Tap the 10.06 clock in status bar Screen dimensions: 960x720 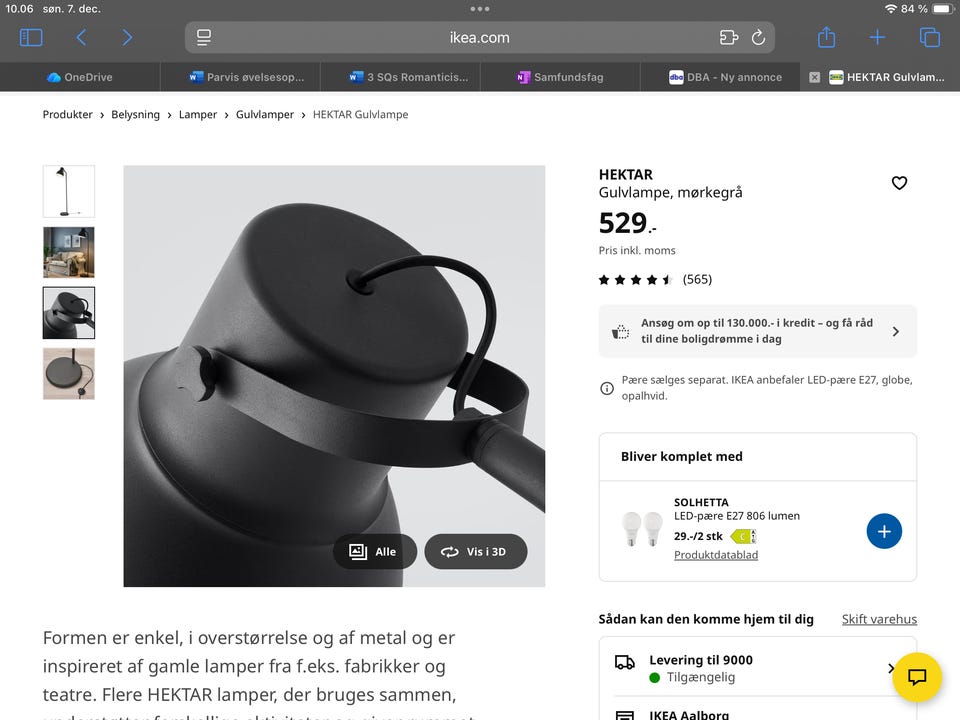pos(19,9)
